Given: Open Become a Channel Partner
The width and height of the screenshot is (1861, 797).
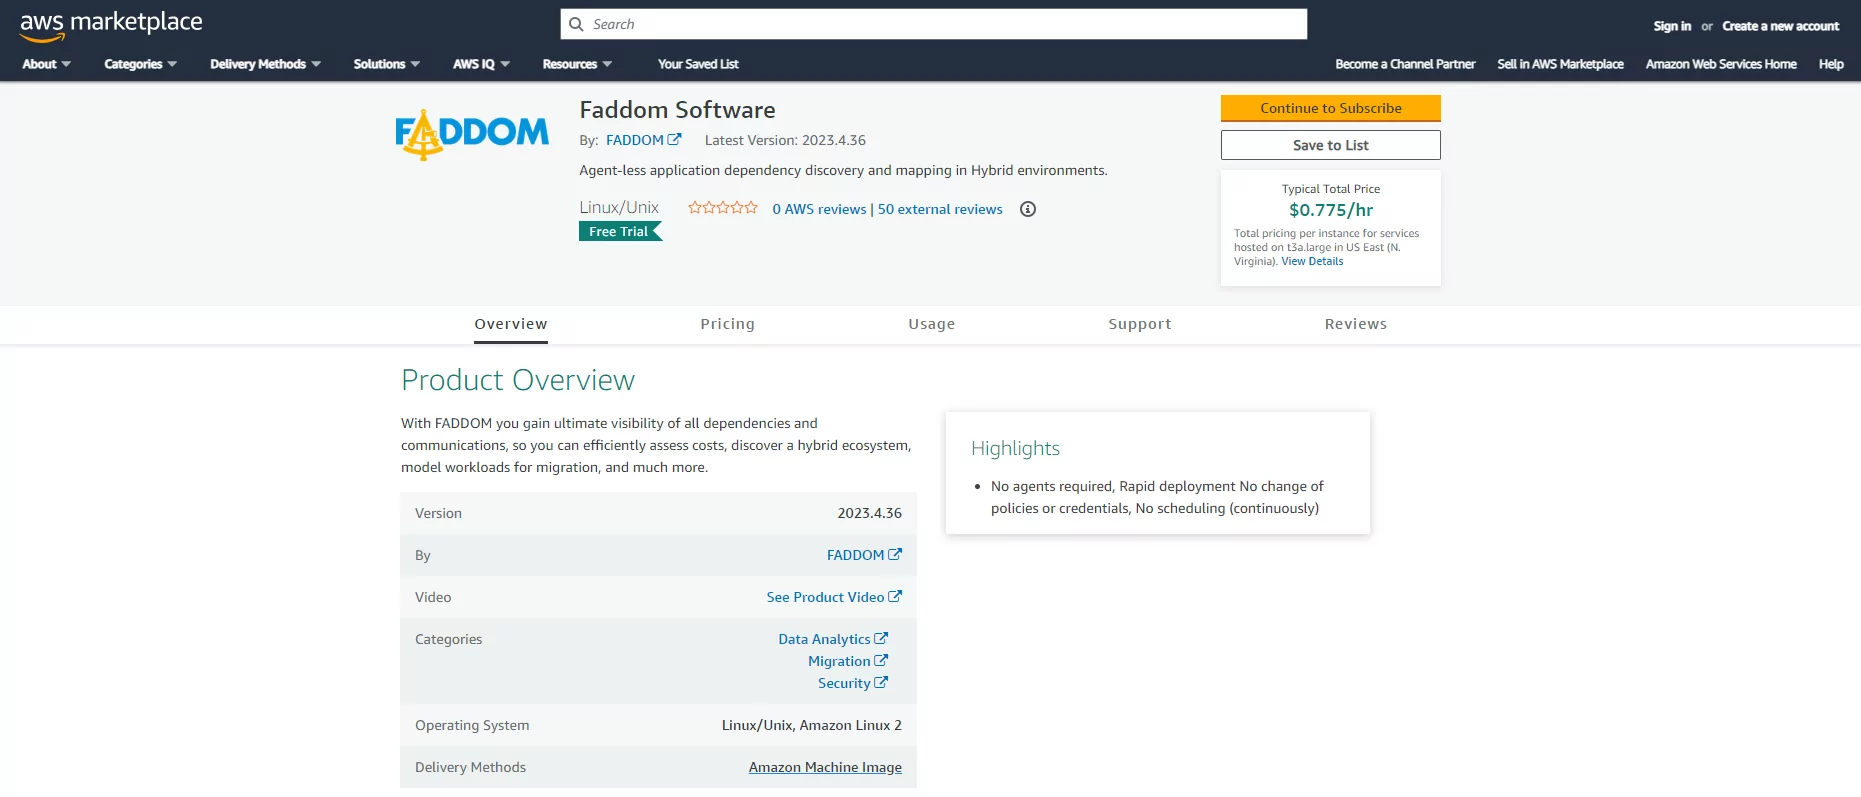Looking at the screenshot, I should 1405,64.
